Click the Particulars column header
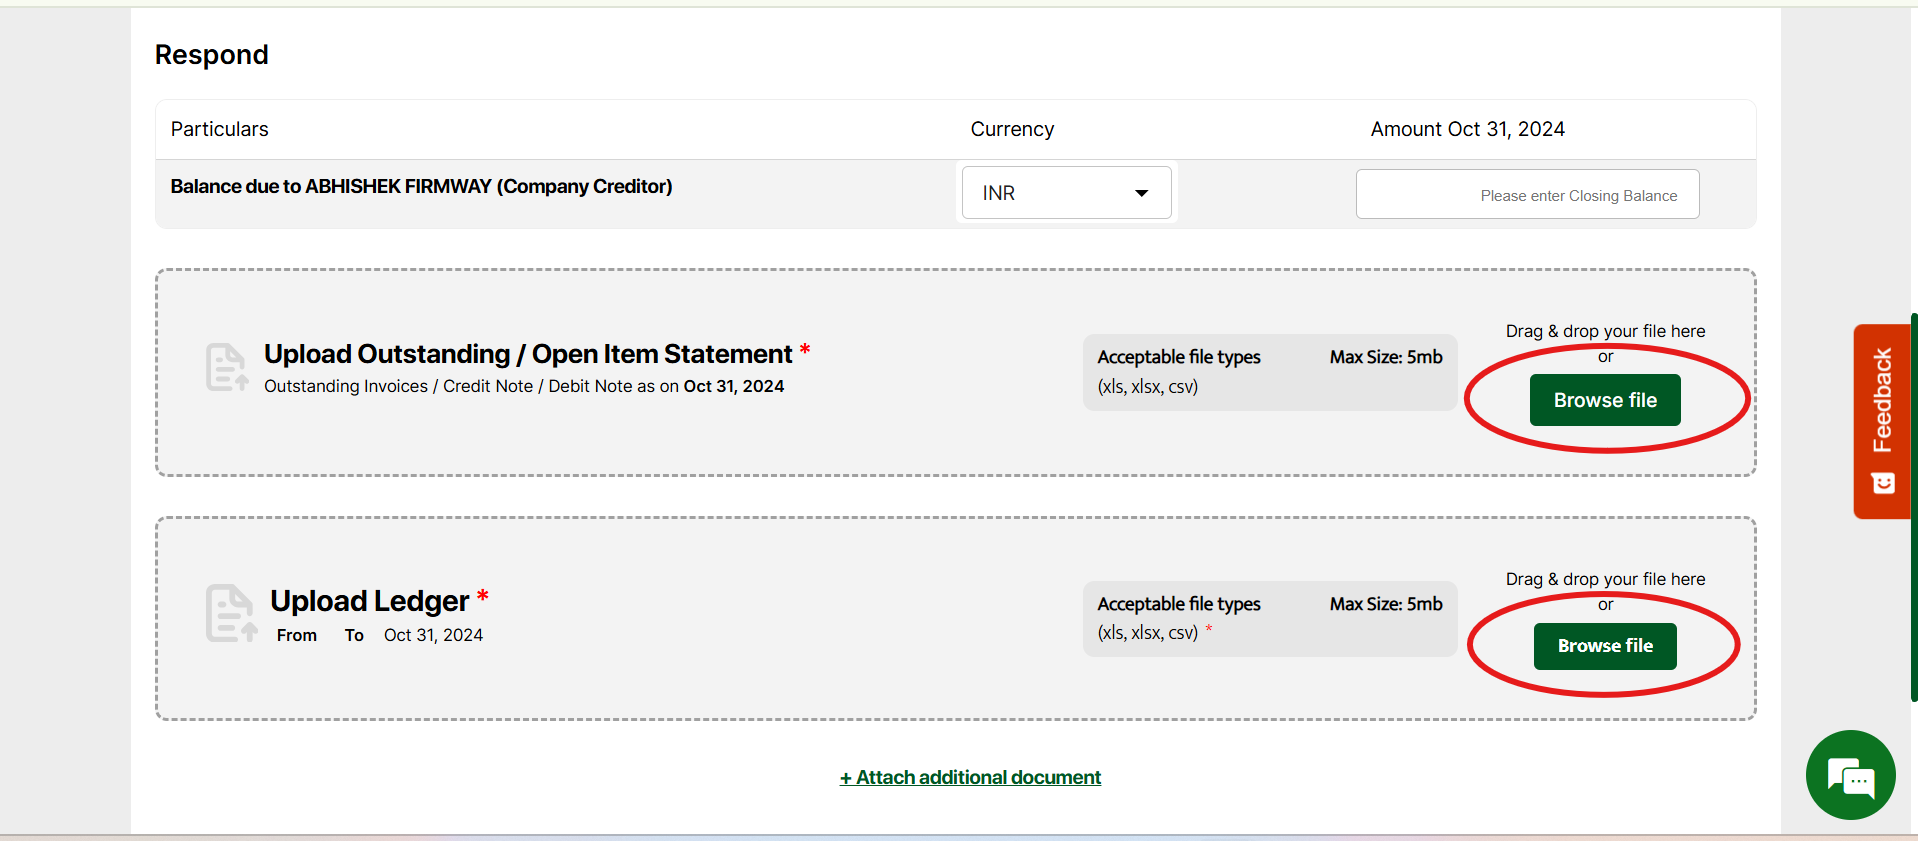Image resolution: width=1918 pixels, height=841 pixels. 219,129
